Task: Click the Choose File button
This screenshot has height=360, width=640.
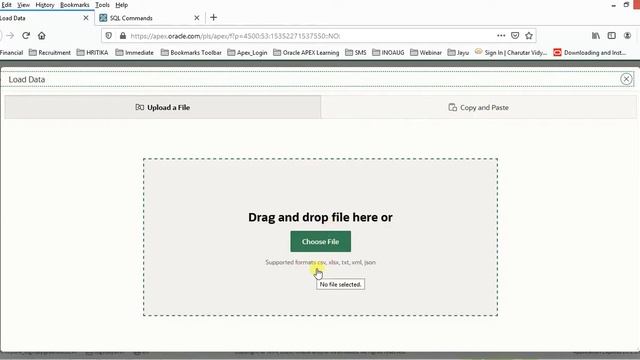Action: click(320, 242)
